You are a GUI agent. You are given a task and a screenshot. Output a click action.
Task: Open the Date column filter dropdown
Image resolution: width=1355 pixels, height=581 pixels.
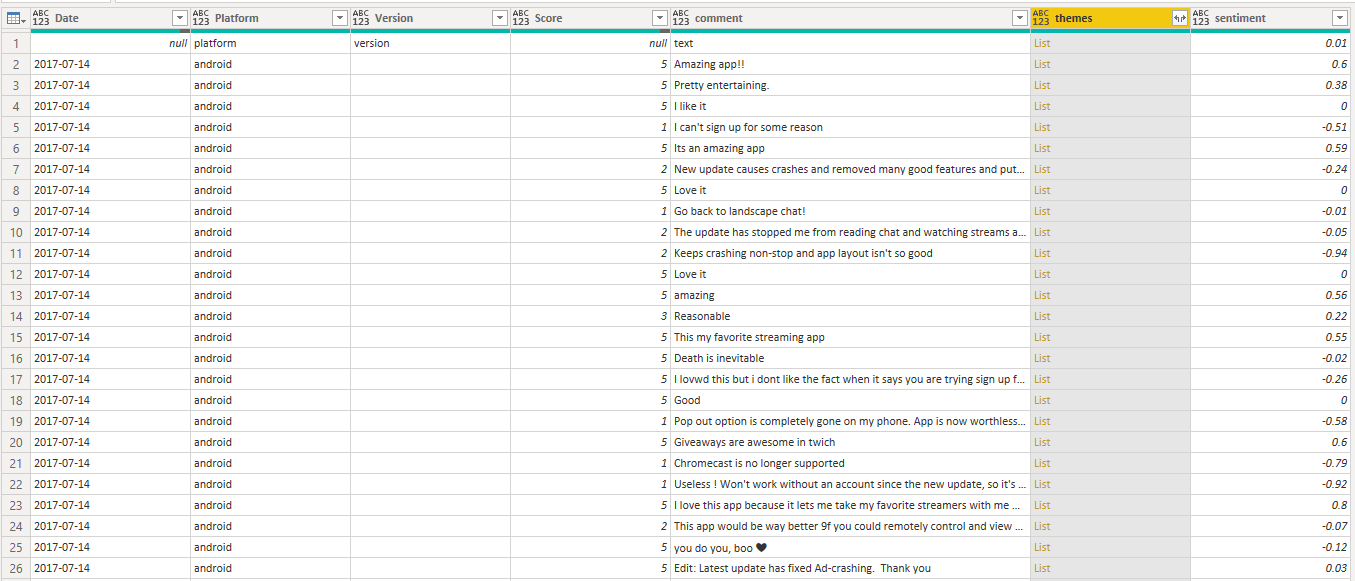(x=180, y=18)
